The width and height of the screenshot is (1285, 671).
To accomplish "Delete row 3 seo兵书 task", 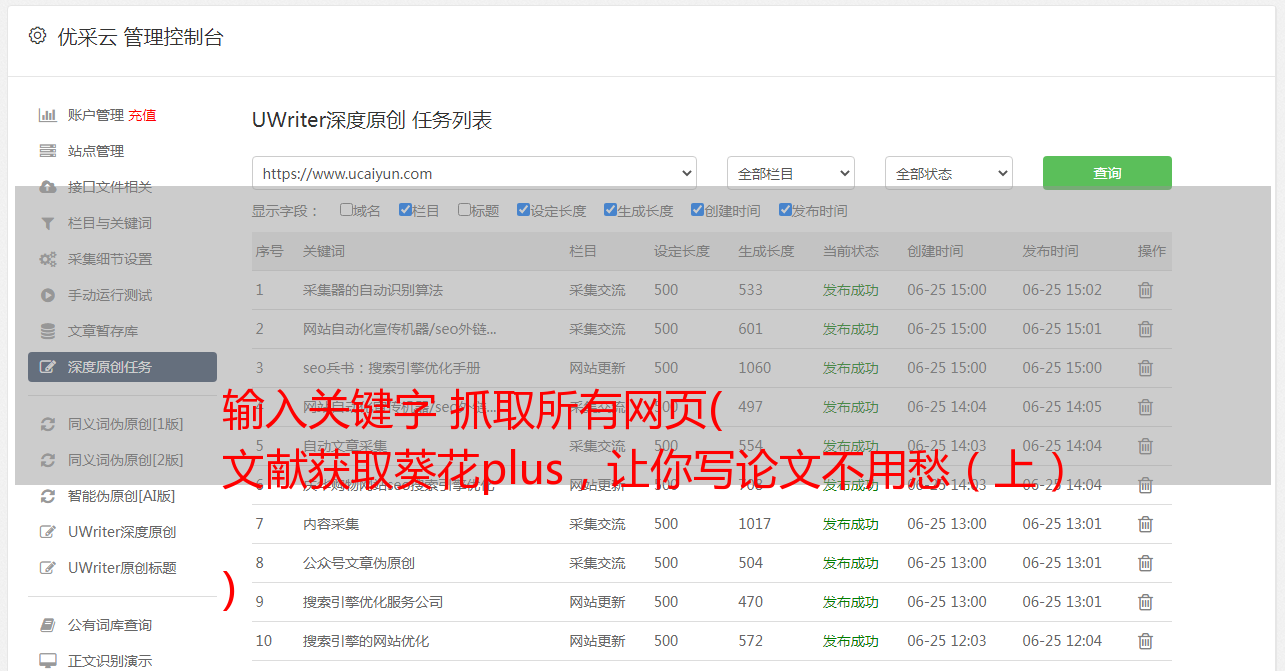I will tap(1145, 368).
